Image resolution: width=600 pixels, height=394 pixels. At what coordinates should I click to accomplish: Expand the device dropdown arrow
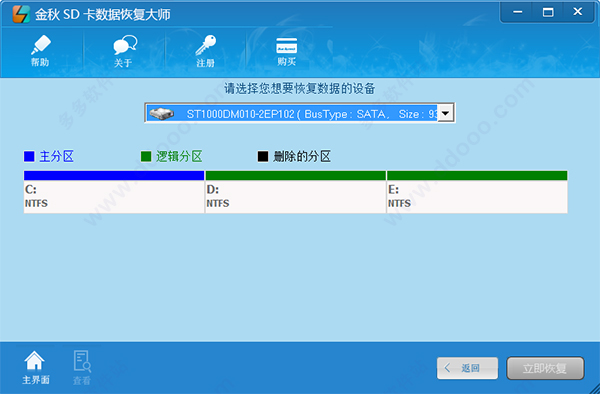tap(445, 113)
